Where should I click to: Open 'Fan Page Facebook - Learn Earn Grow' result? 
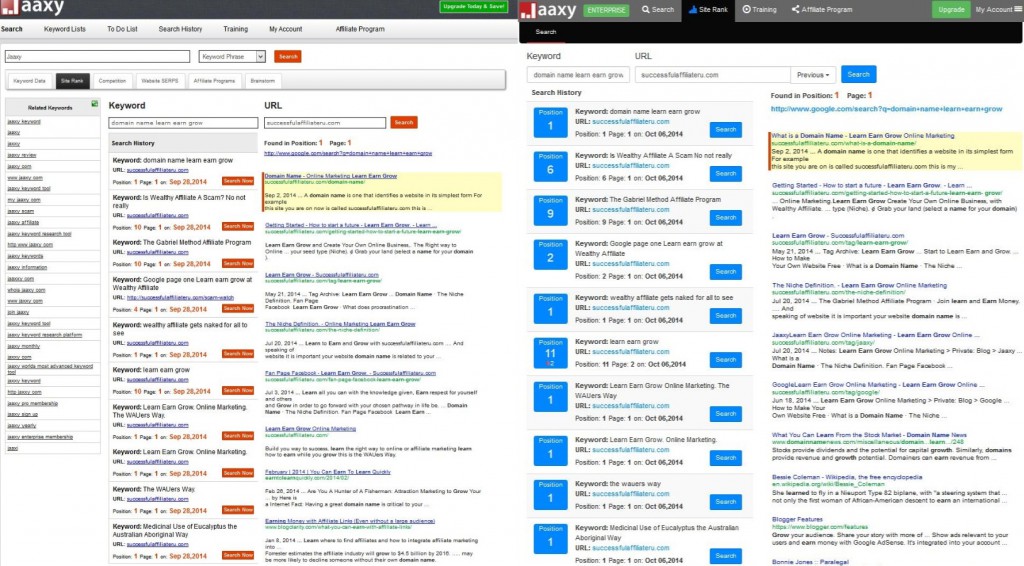350,373
